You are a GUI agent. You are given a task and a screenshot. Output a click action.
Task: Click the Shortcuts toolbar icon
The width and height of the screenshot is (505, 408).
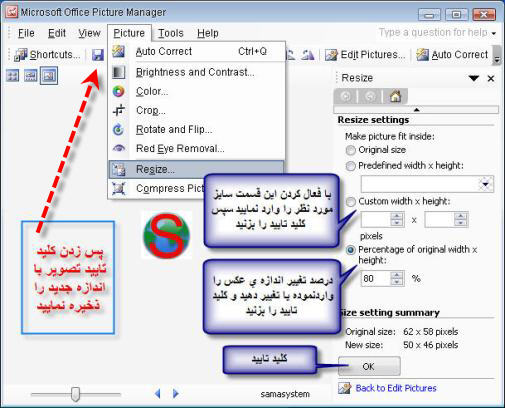[21, 55]
